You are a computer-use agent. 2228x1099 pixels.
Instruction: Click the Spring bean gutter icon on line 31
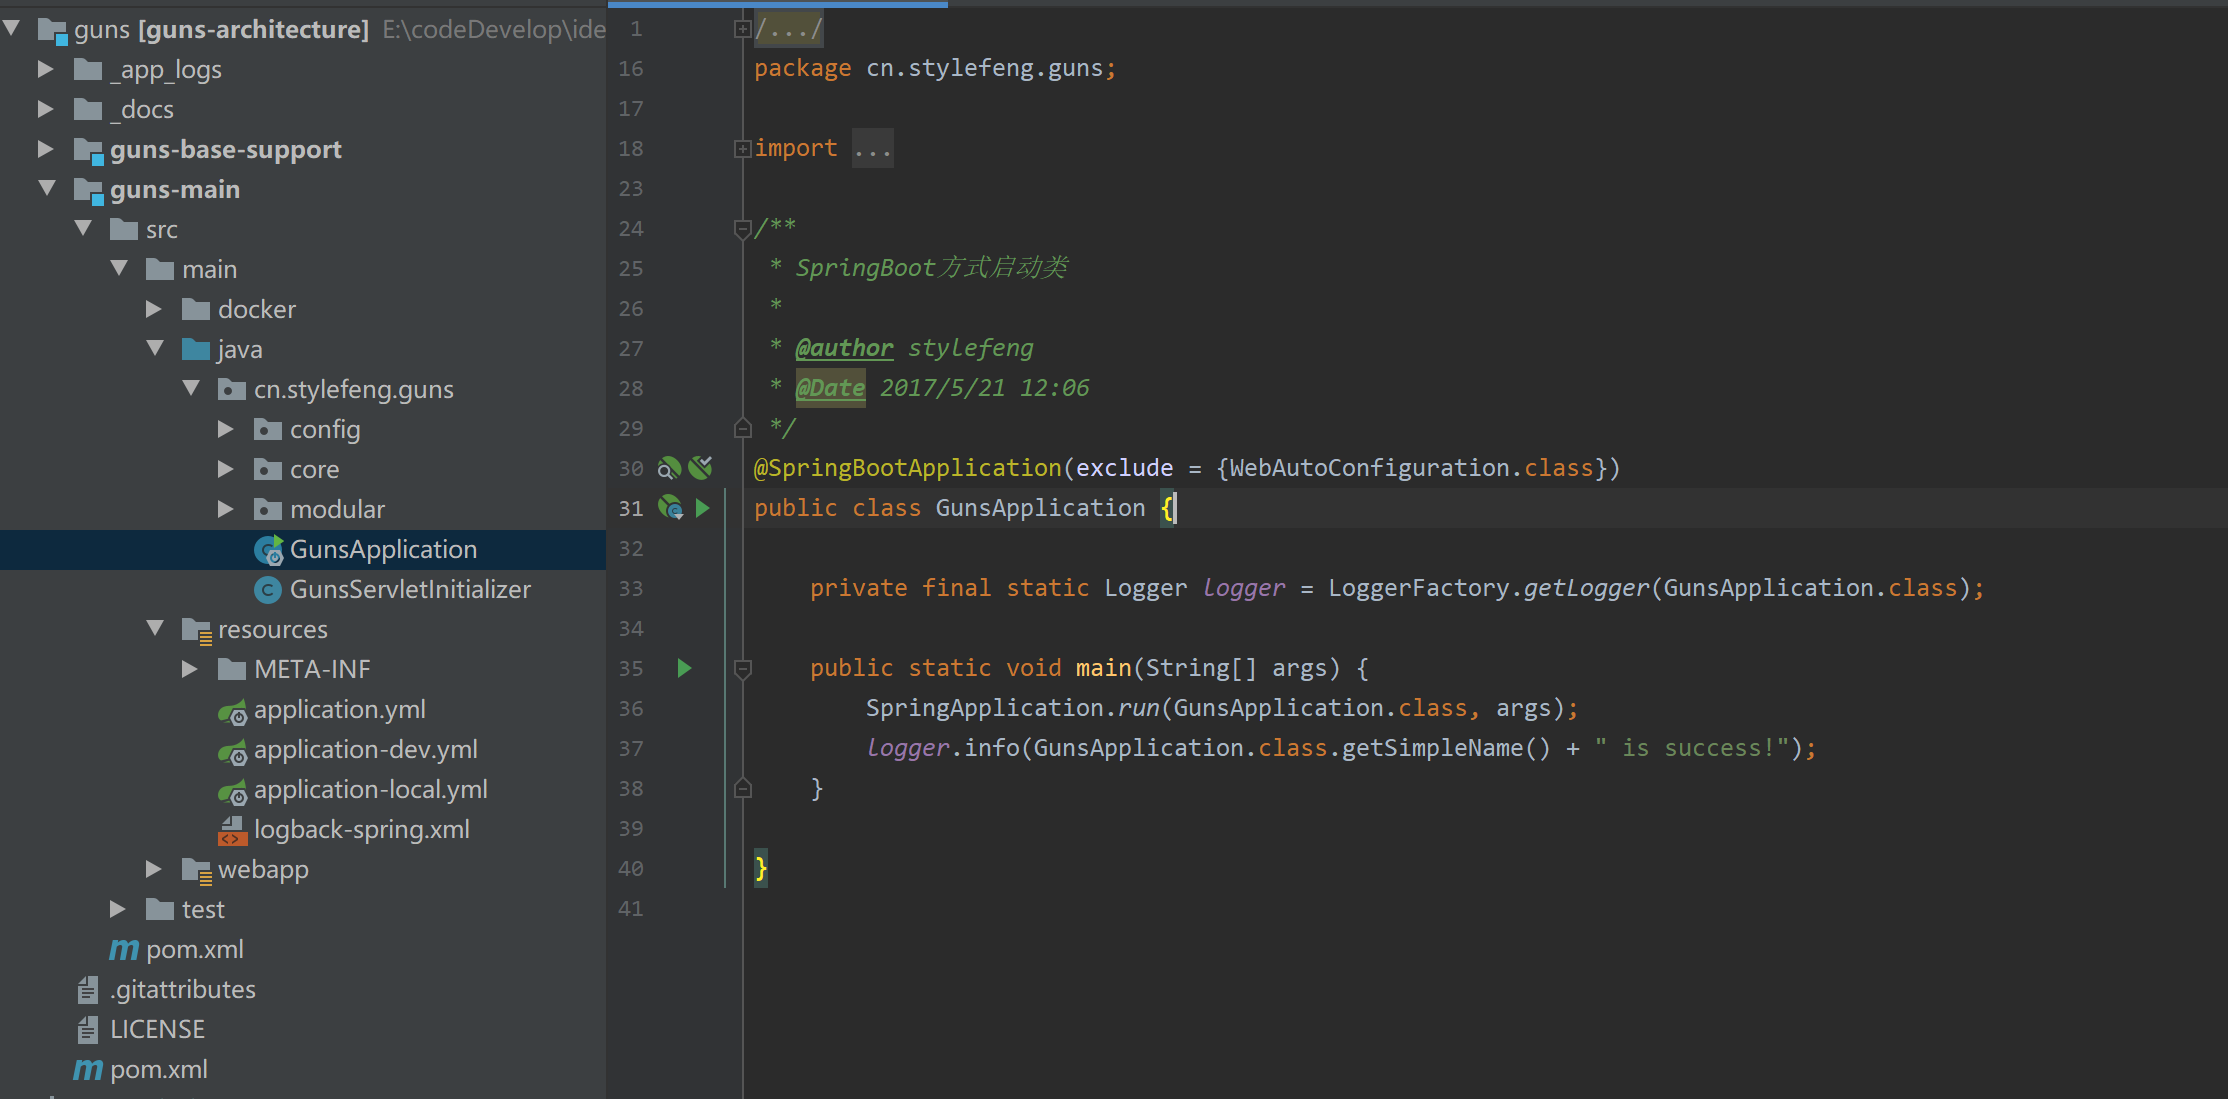tap(670, 508)
